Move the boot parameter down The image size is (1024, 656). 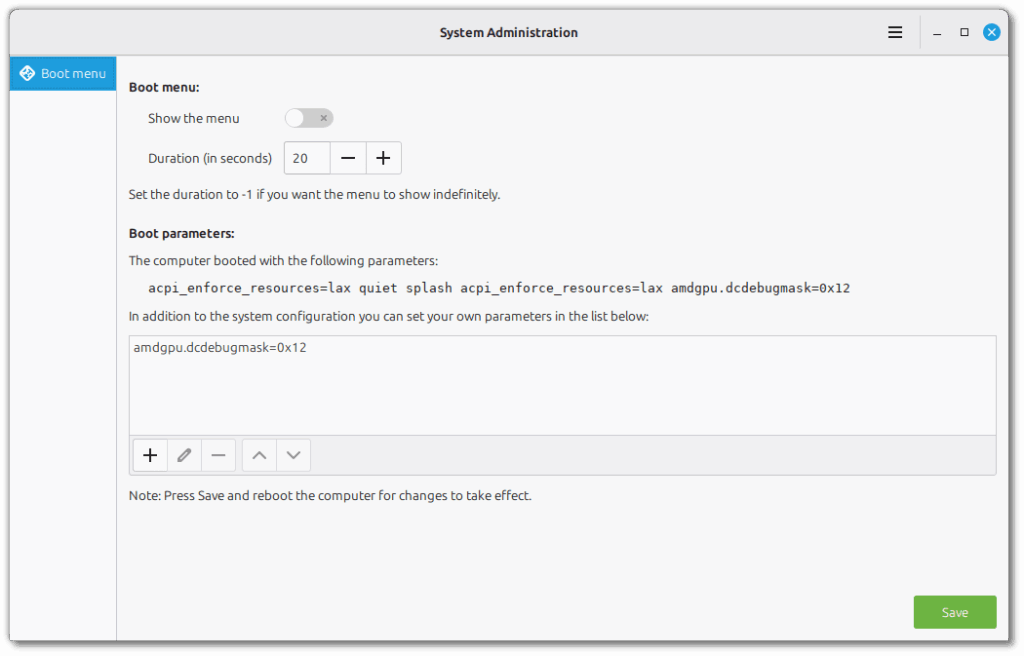pyautogui.click(x=293, y=455)
